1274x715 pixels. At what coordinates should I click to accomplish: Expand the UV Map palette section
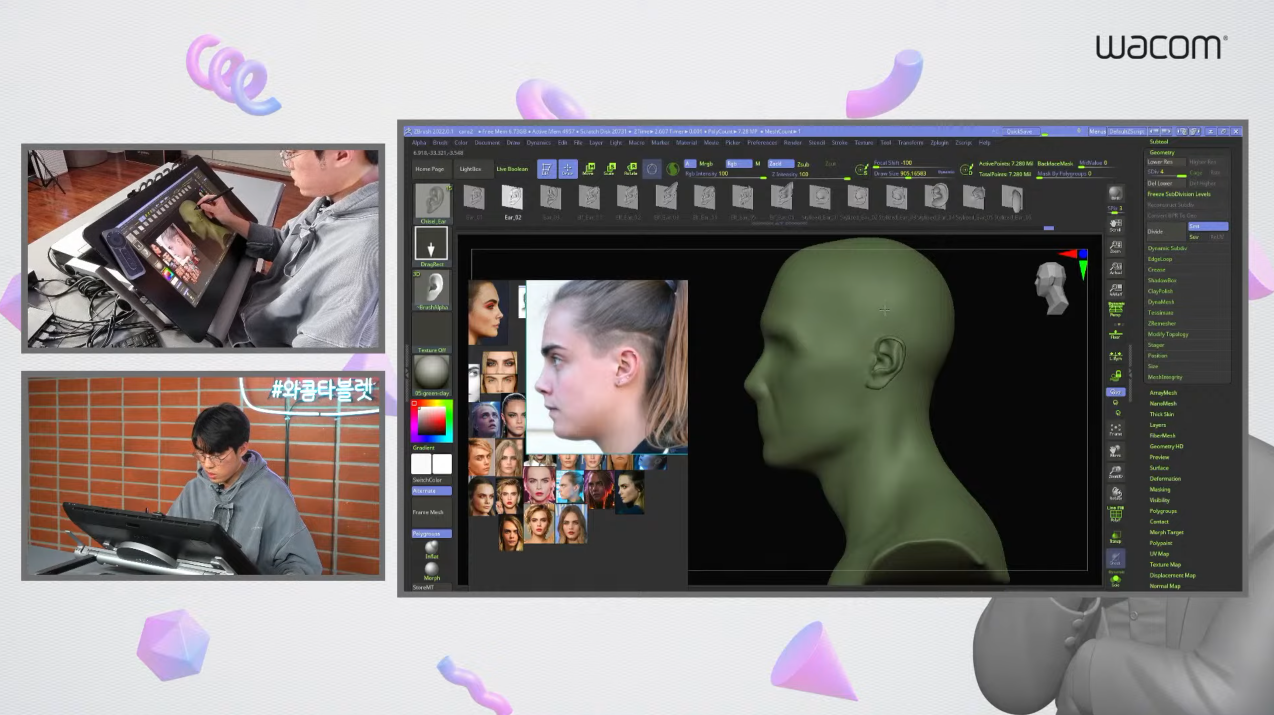pyautogui.click(x=1159, y=554)
